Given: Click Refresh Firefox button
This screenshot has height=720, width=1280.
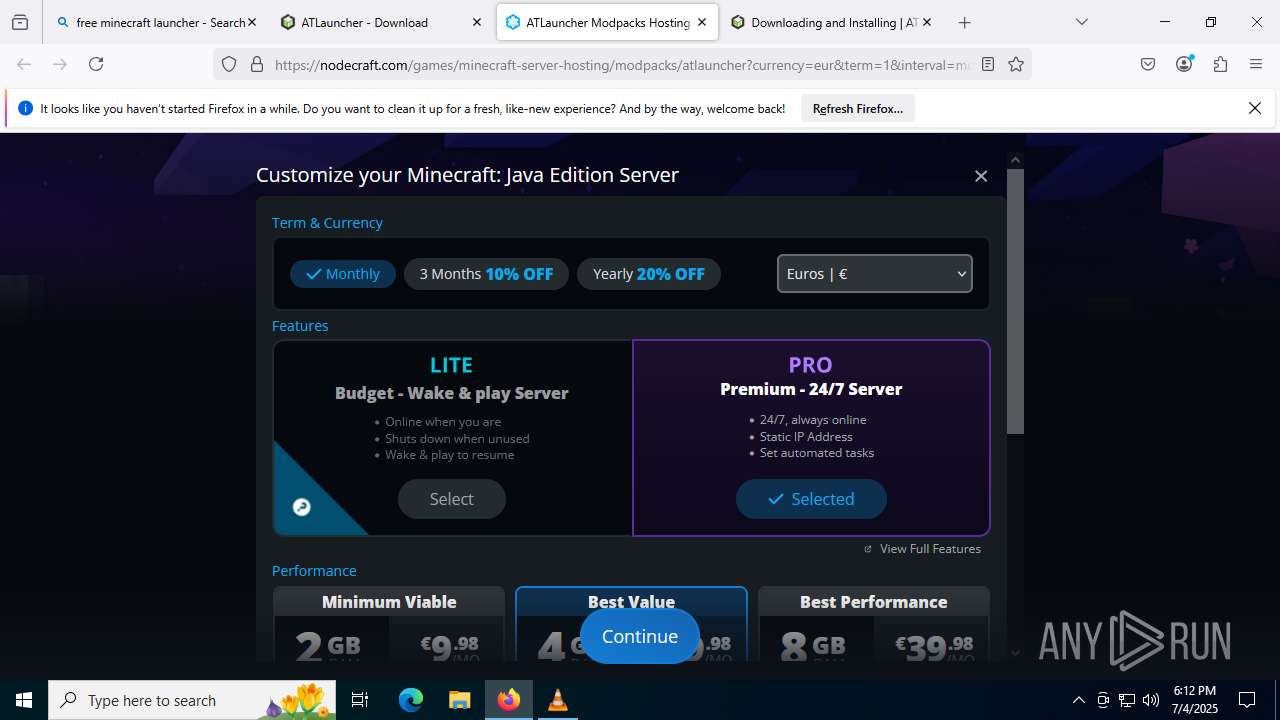Looking at the screenshot, I should click(x=858, y=108).
